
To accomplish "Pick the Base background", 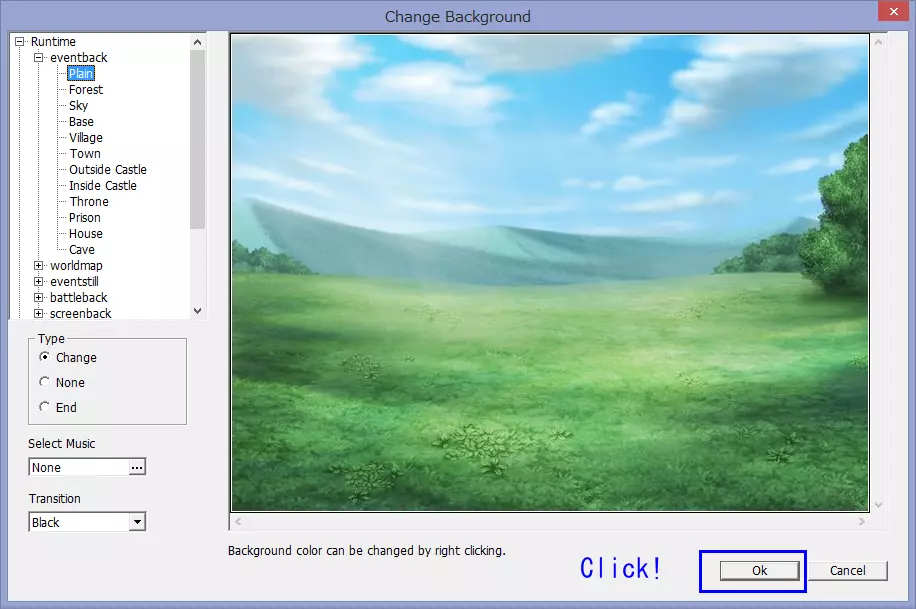I will pos(81,122).
